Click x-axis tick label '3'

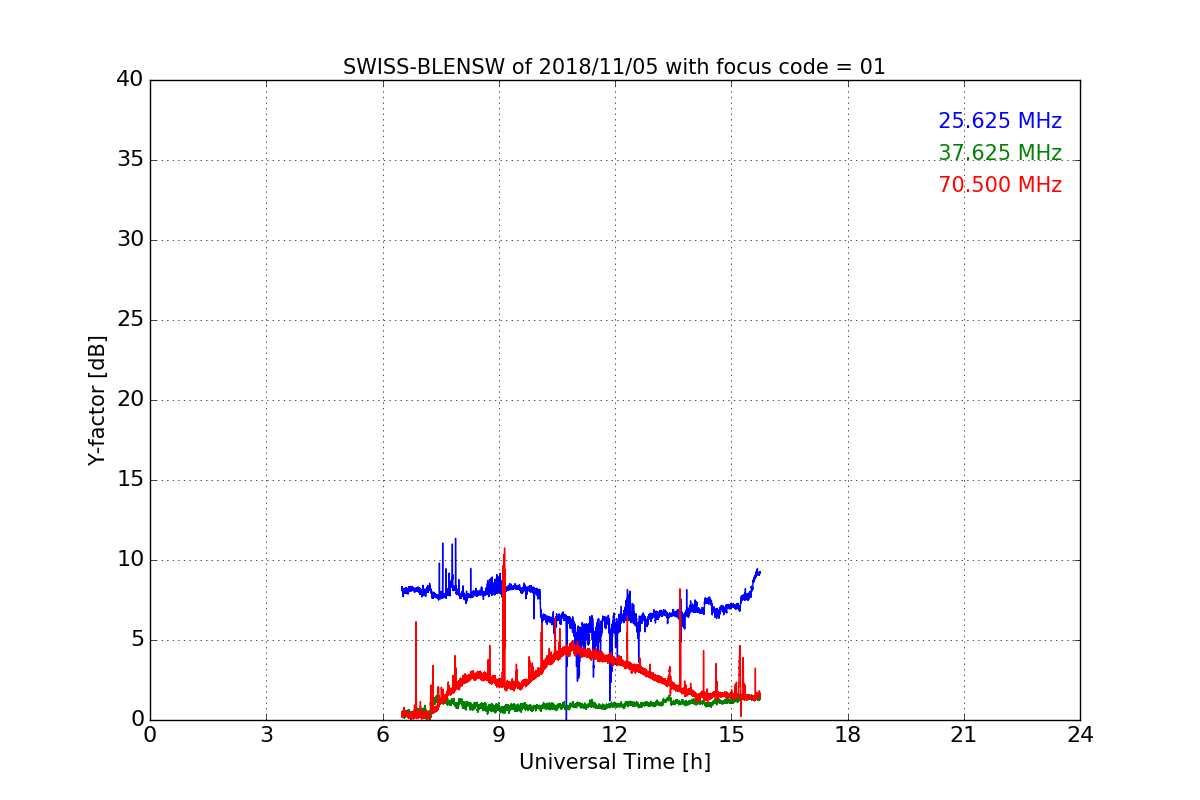pyautogui.click(x=266, y=735)
